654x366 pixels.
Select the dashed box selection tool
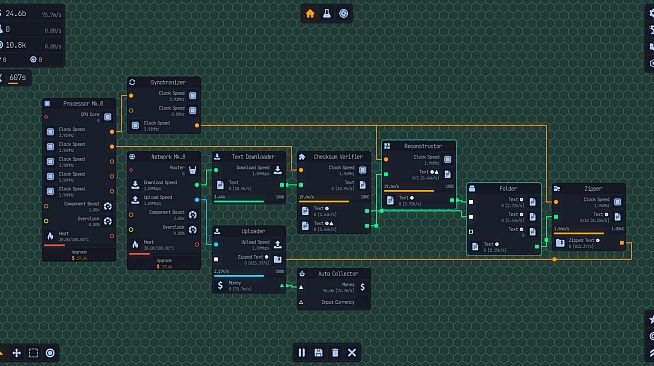[x=33, y=353]
